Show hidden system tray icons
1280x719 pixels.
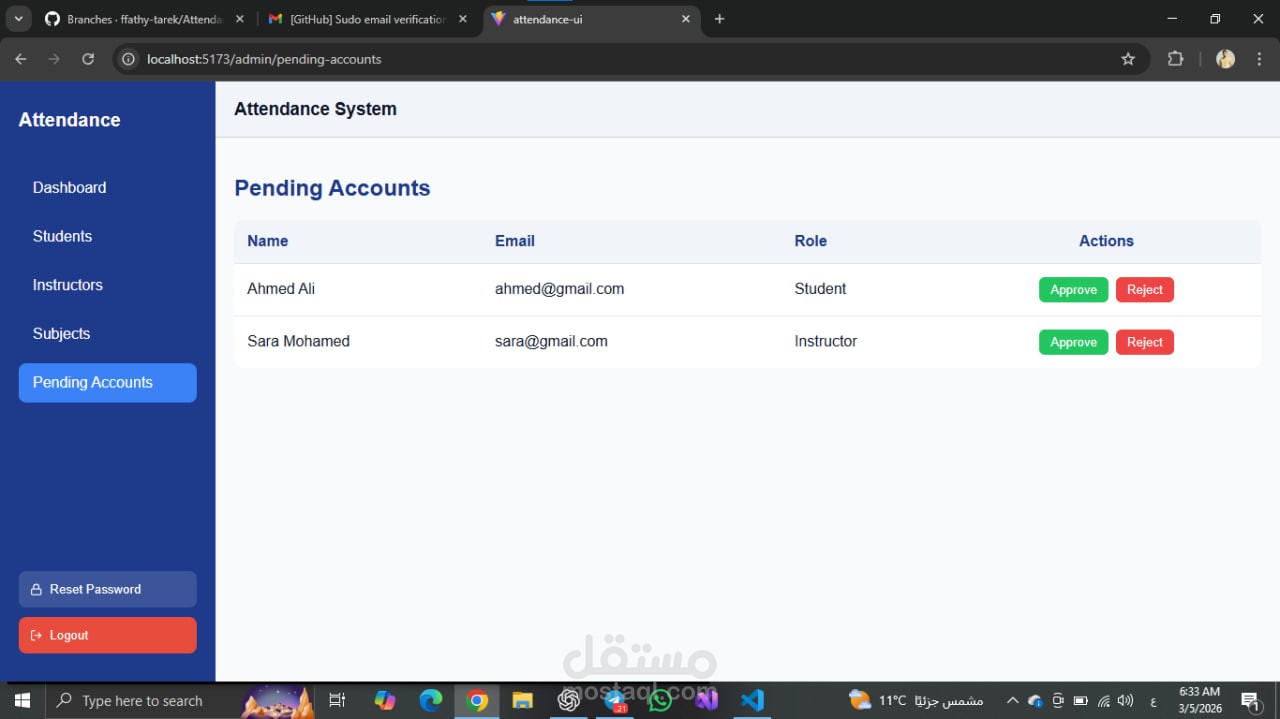[1012, 701]
